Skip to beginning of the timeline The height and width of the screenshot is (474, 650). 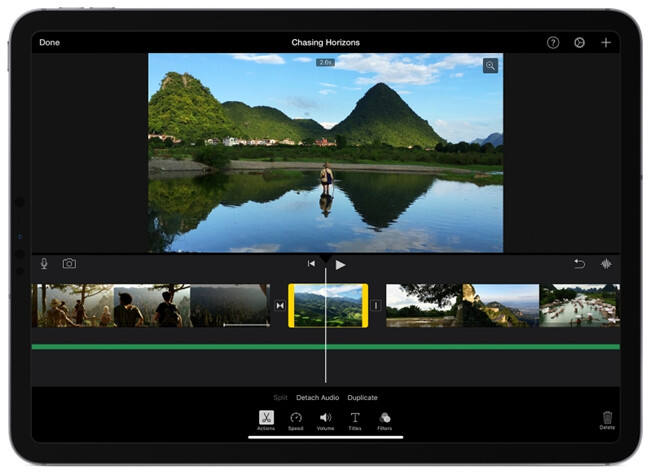pos(311,264)
